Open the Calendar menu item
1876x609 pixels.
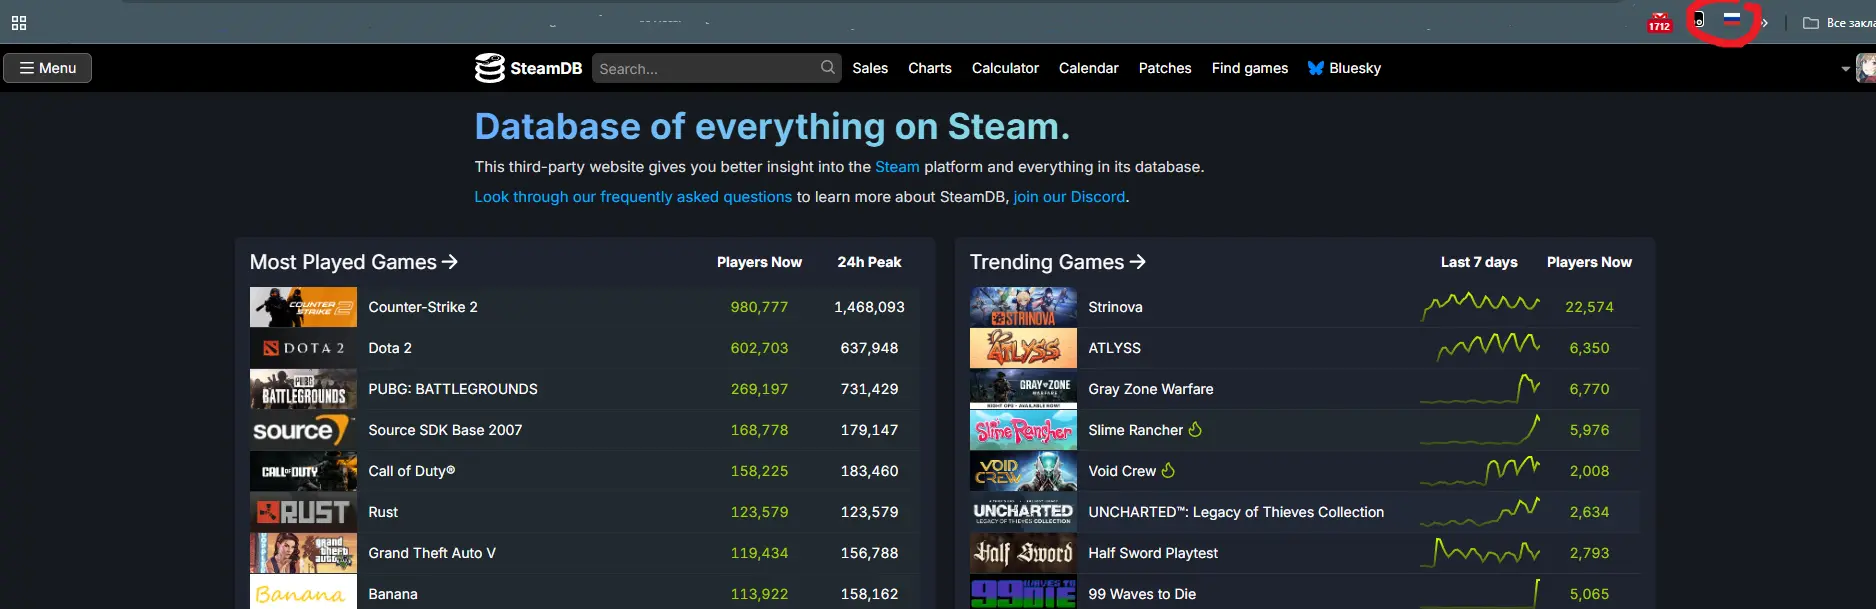(x=1088, y=68)
